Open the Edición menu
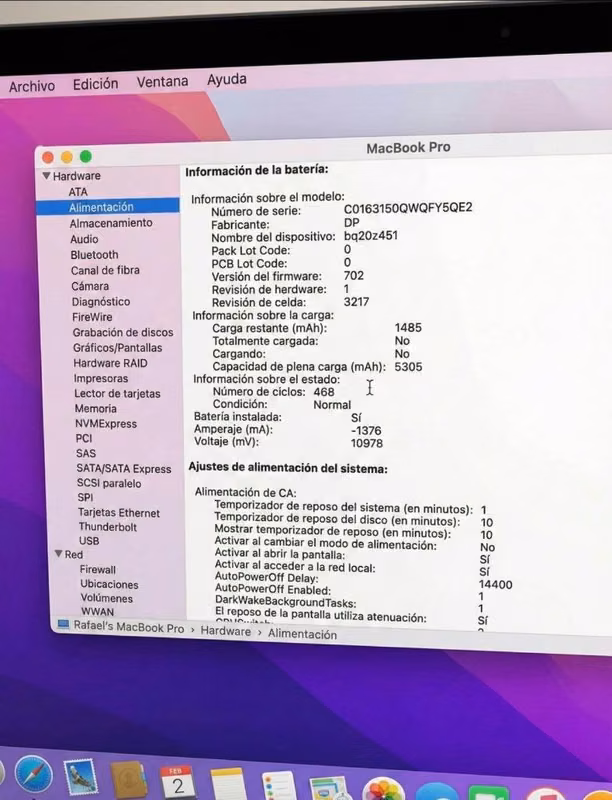Image resolution: width=612 pixels, height=800 pixels. point(95,84)
